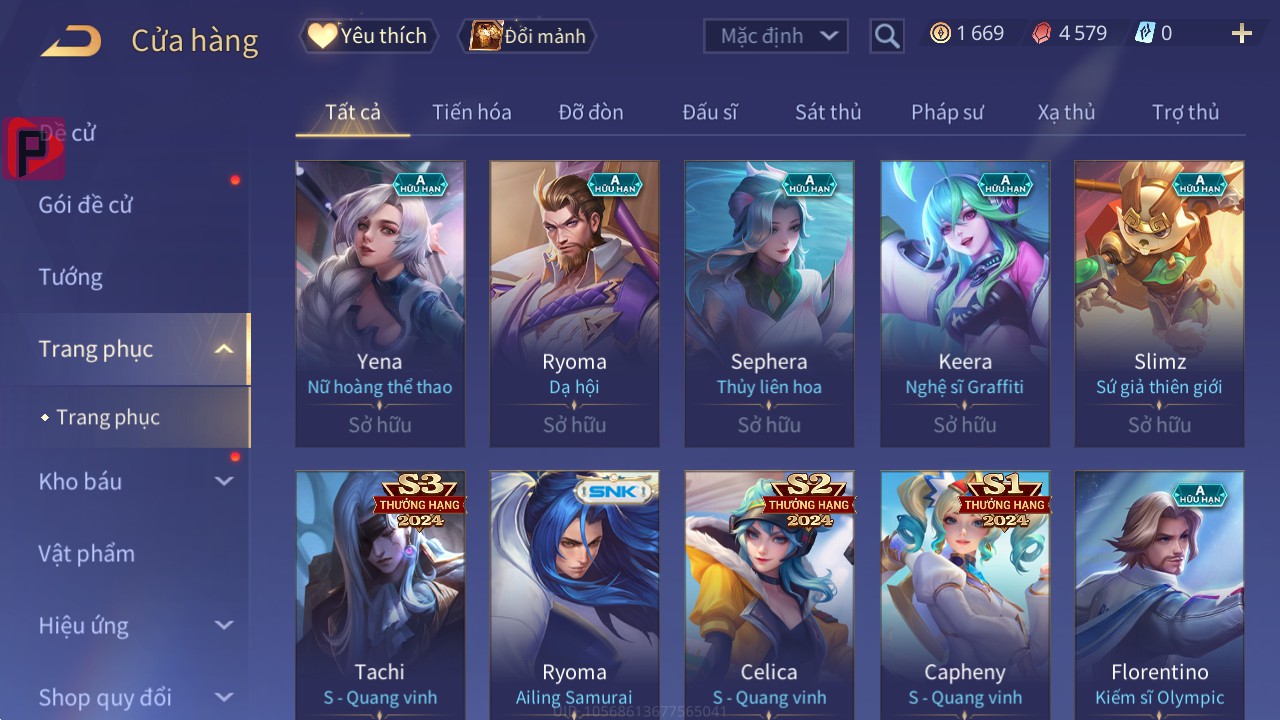The width and height of the screenshot is (1280, 720).
Task: Collapse the Trang phục sidebar section
Action: coord(224,349)
